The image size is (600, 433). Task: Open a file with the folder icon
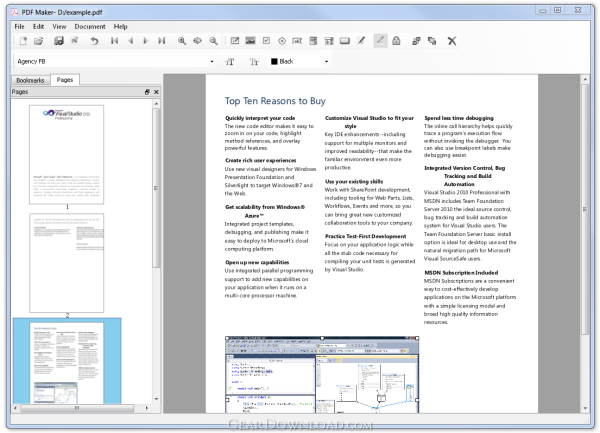pyautogui.click(x=39, y=41)
